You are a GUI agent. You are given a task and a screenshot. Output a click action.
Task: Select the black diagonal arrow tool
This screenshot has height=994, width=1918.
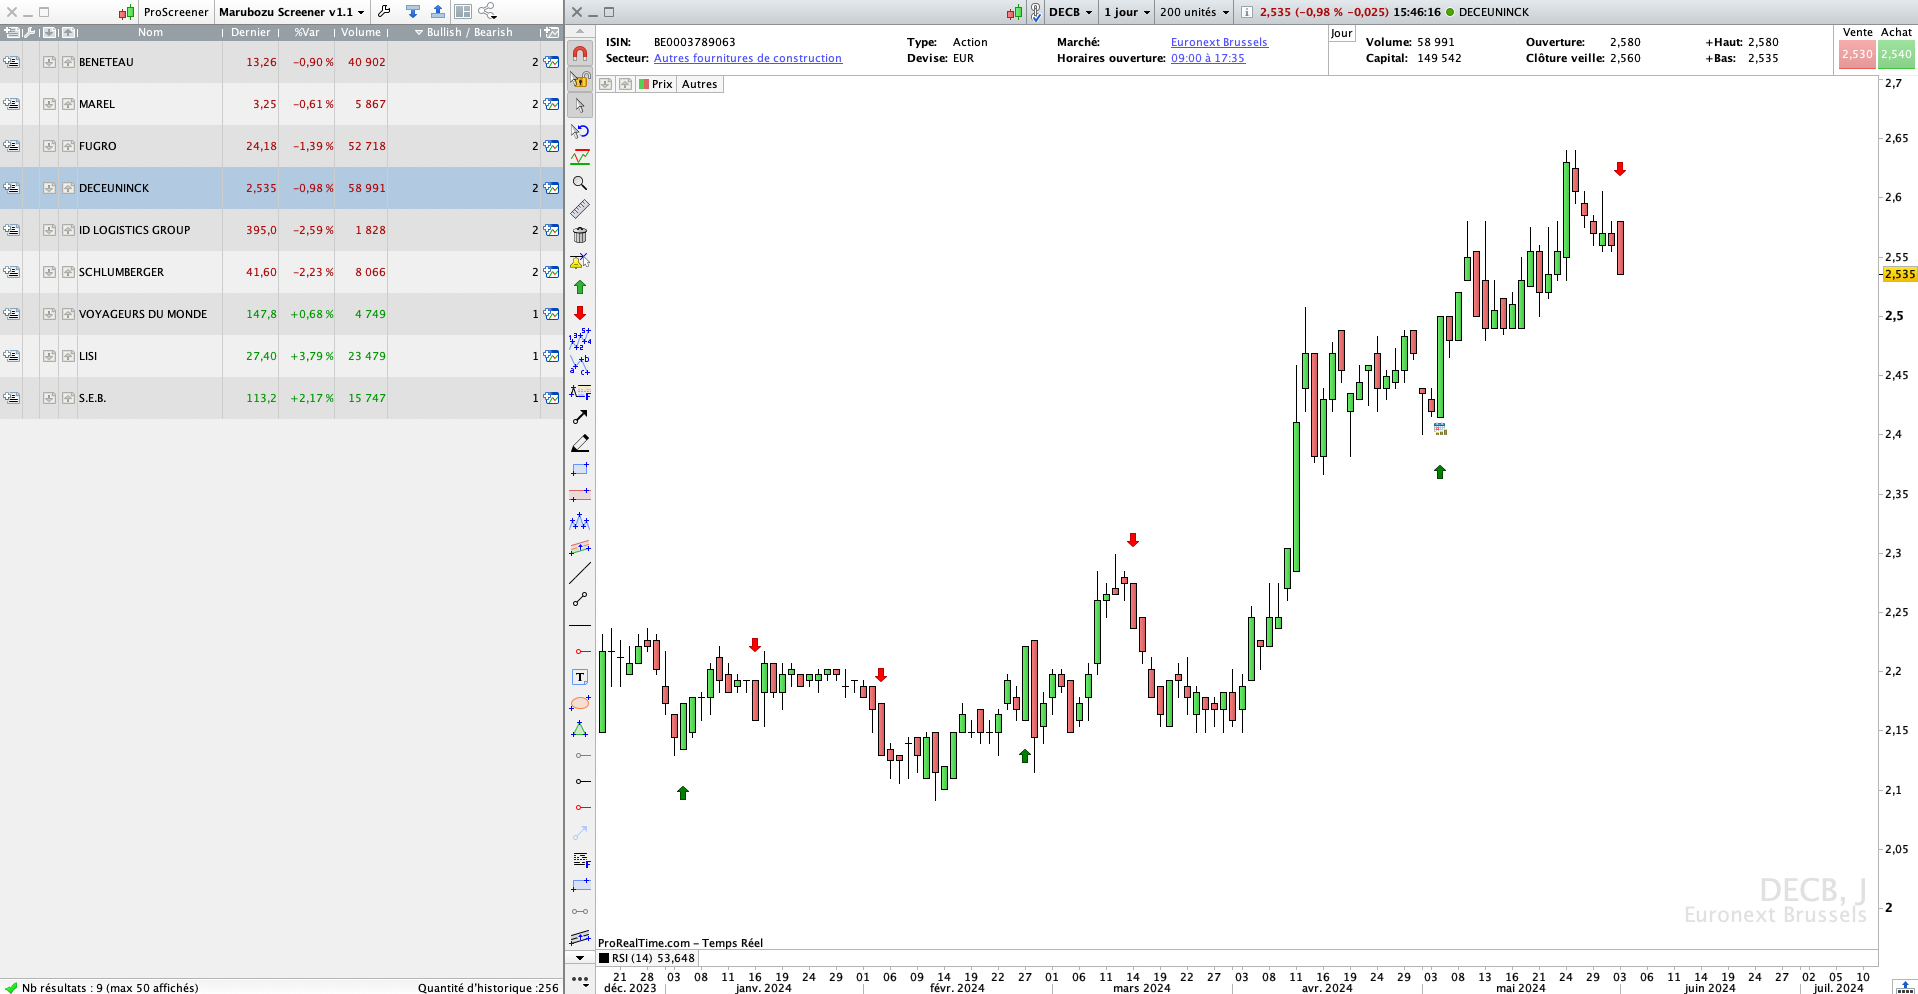coord(580,417)
